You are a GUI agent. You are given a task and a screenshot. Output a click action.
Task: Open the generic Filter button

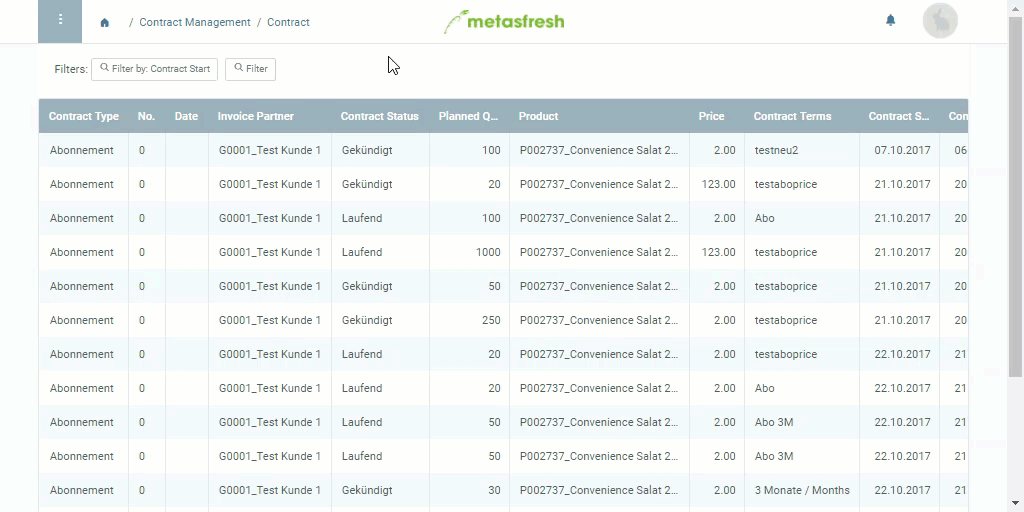tap(250, 69)
